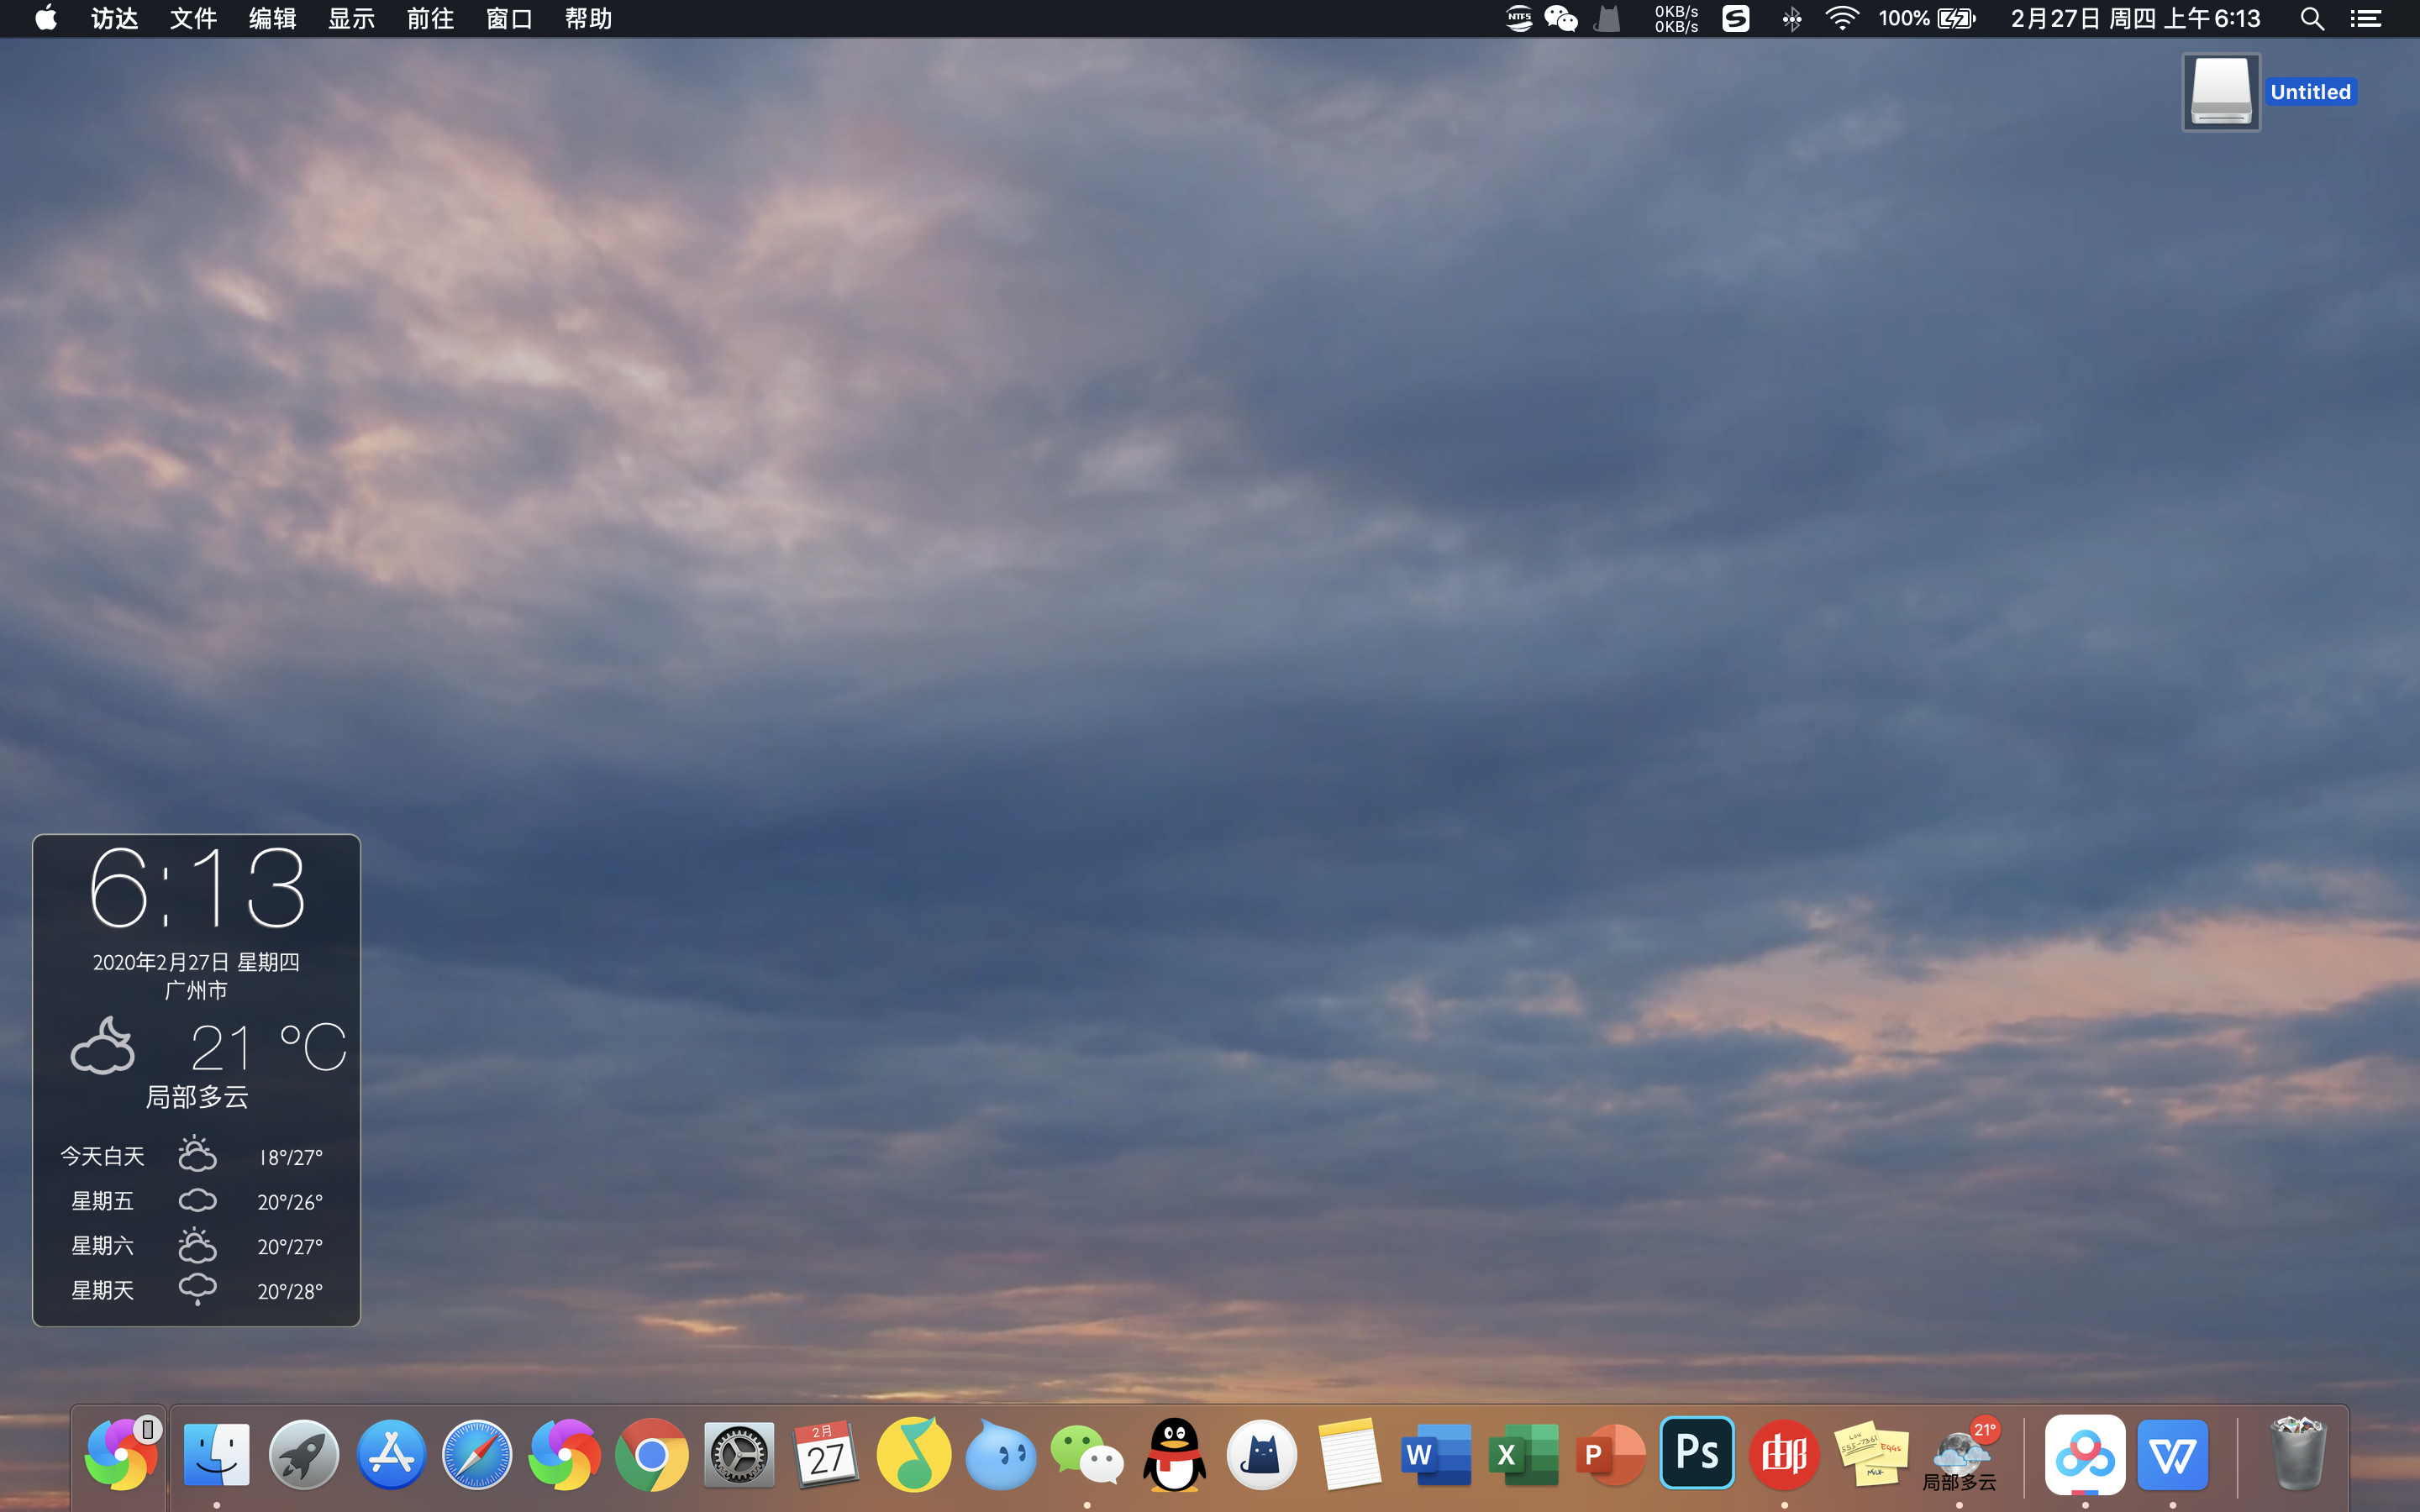Open the red 邮 mail app icon
The width and height of the screenshot is (2420, 1512).
(1784, 1454)
